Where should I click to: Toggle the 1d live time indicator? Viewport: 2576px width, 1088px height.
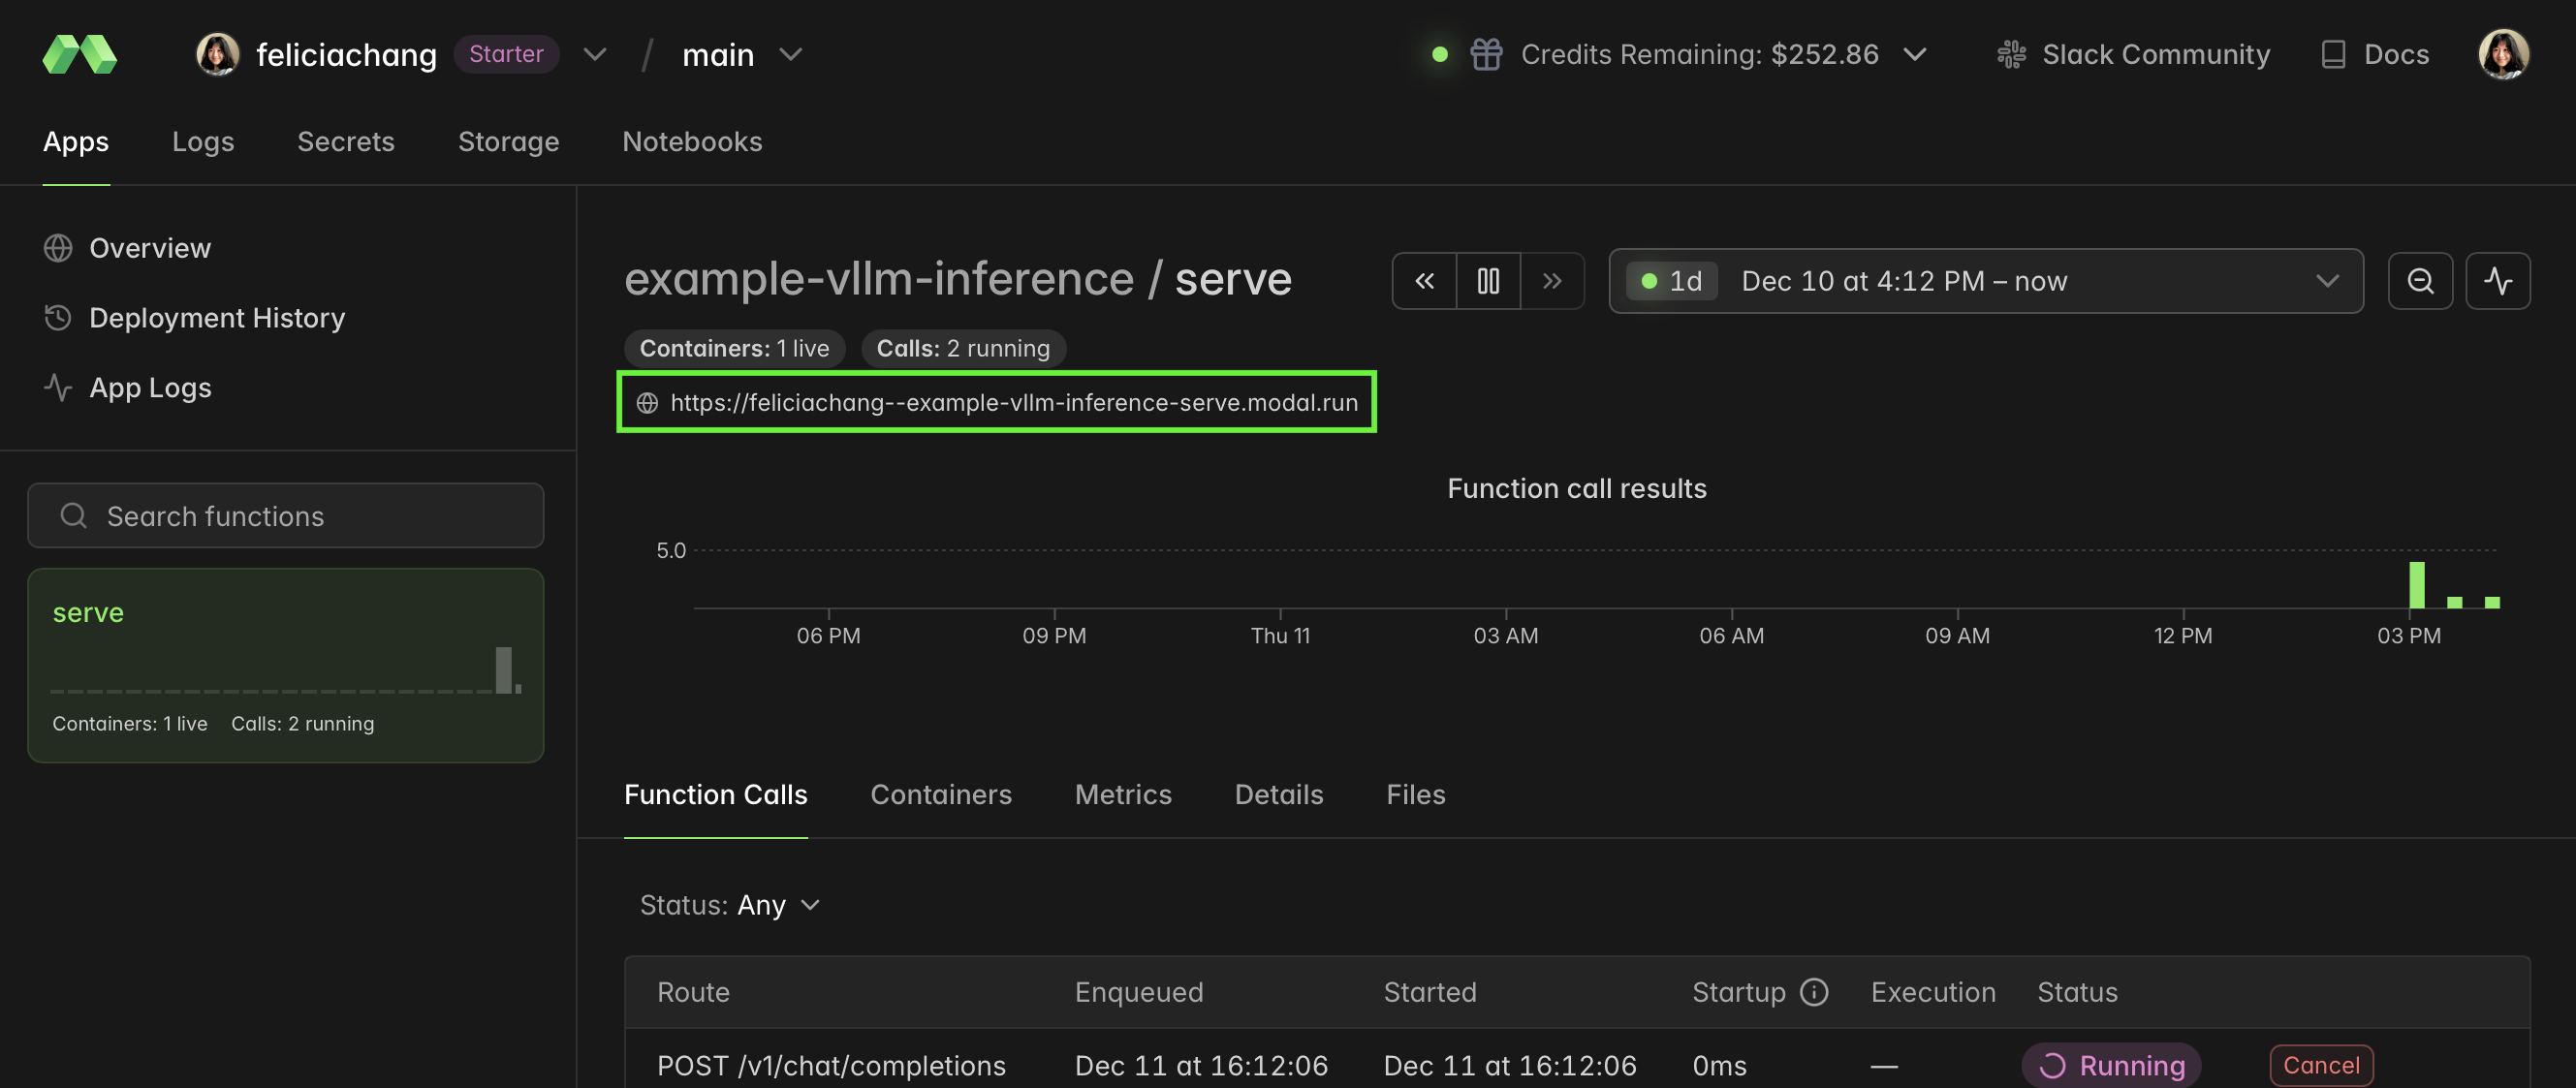click(1671, 281)
